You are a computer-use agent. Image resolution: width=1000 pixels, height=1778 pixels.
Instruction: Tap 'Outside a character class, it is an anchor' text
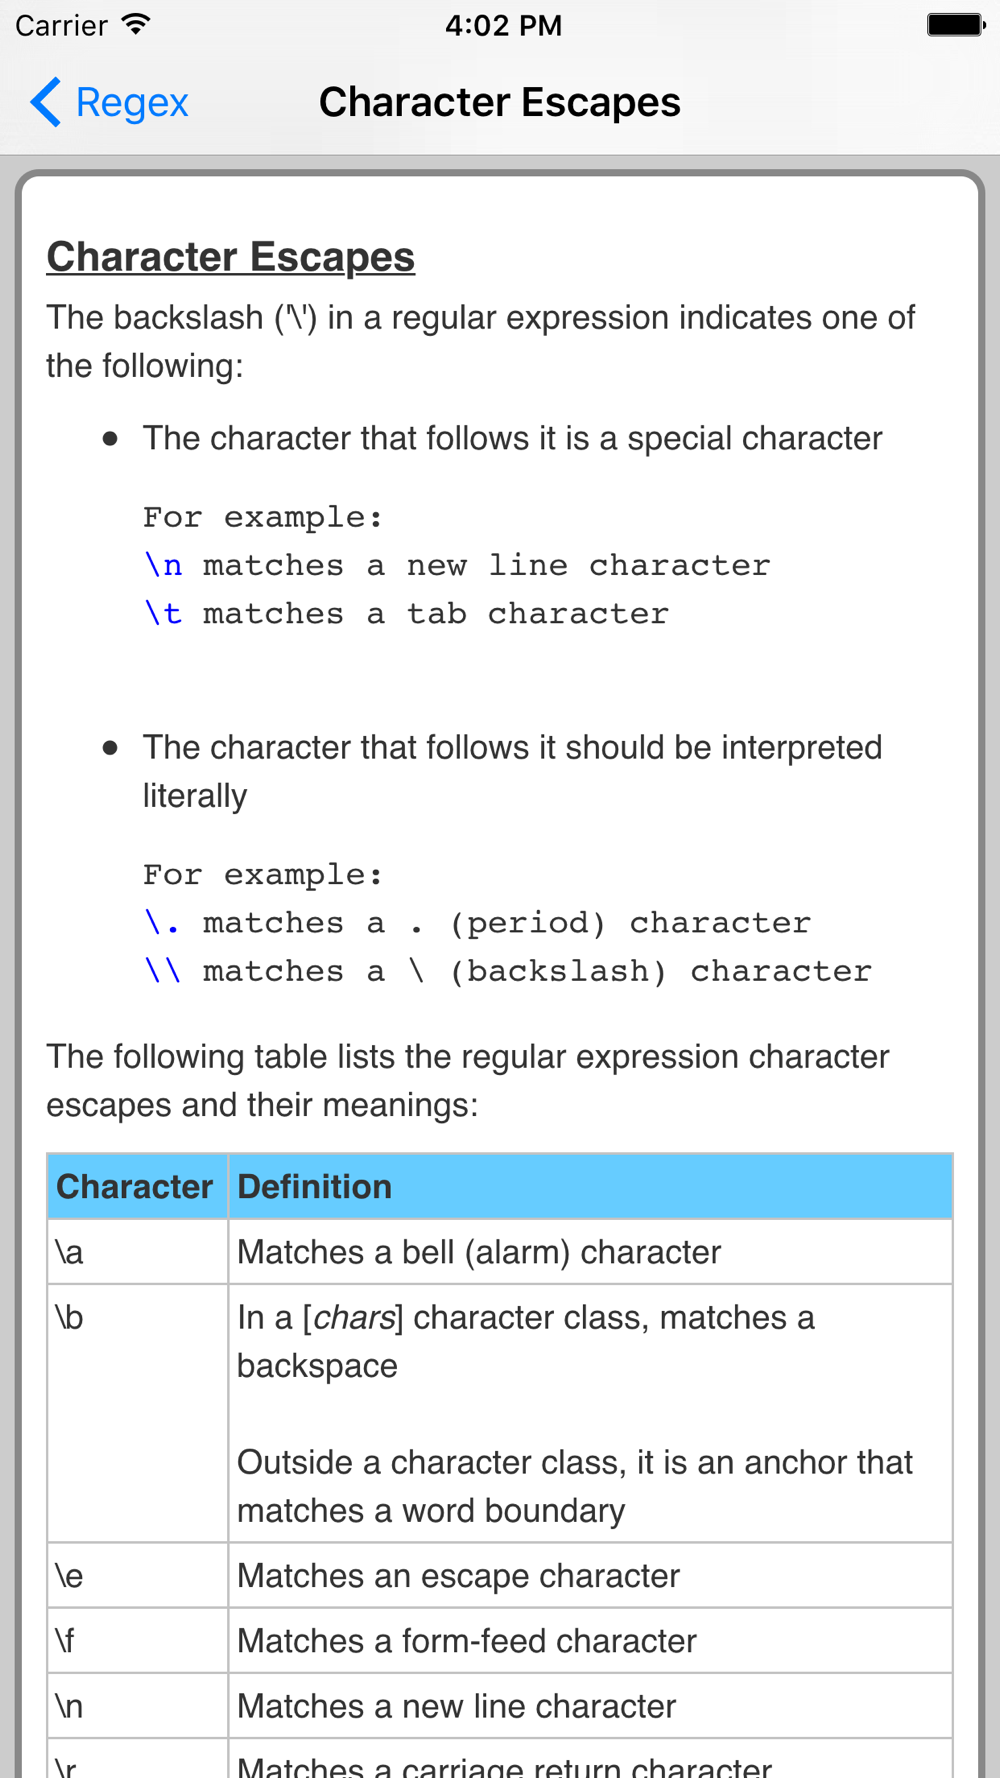click(575, 1486)
